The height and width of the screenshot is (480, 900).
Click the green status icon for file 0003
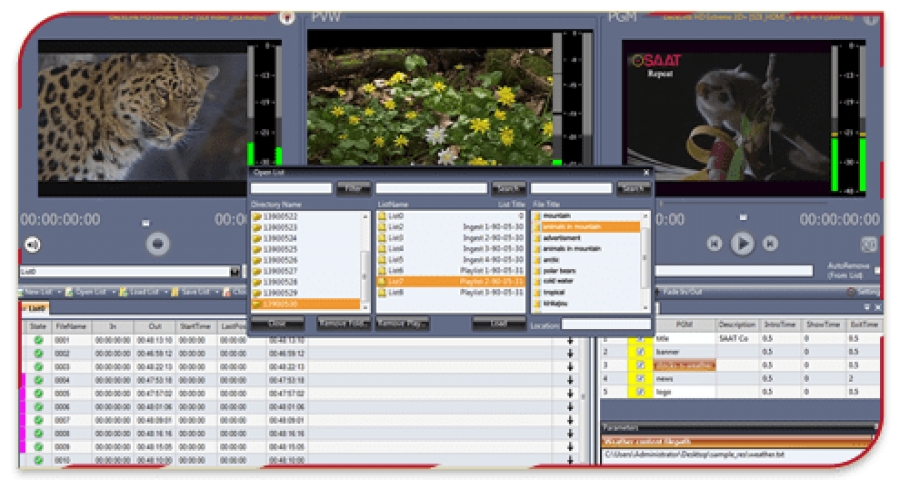[x=38, y=366]
